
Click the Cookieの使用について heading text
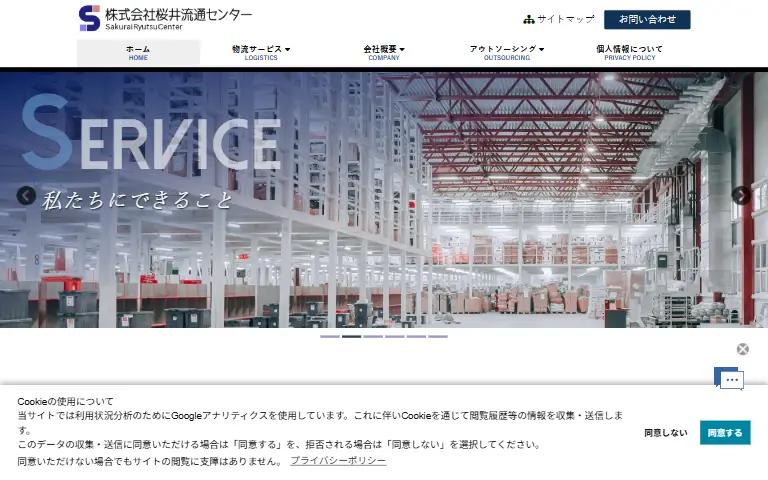click(65, 401)
